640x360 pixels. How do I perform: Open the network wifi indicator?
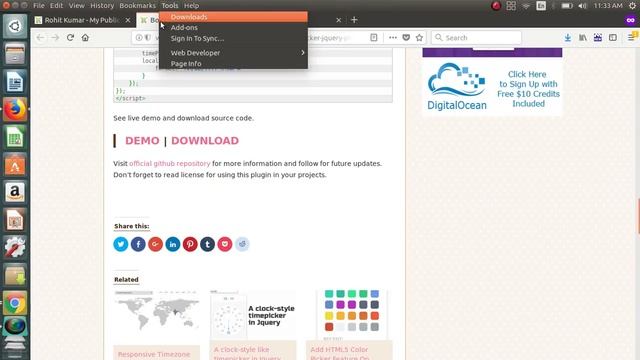click(526, 6)
